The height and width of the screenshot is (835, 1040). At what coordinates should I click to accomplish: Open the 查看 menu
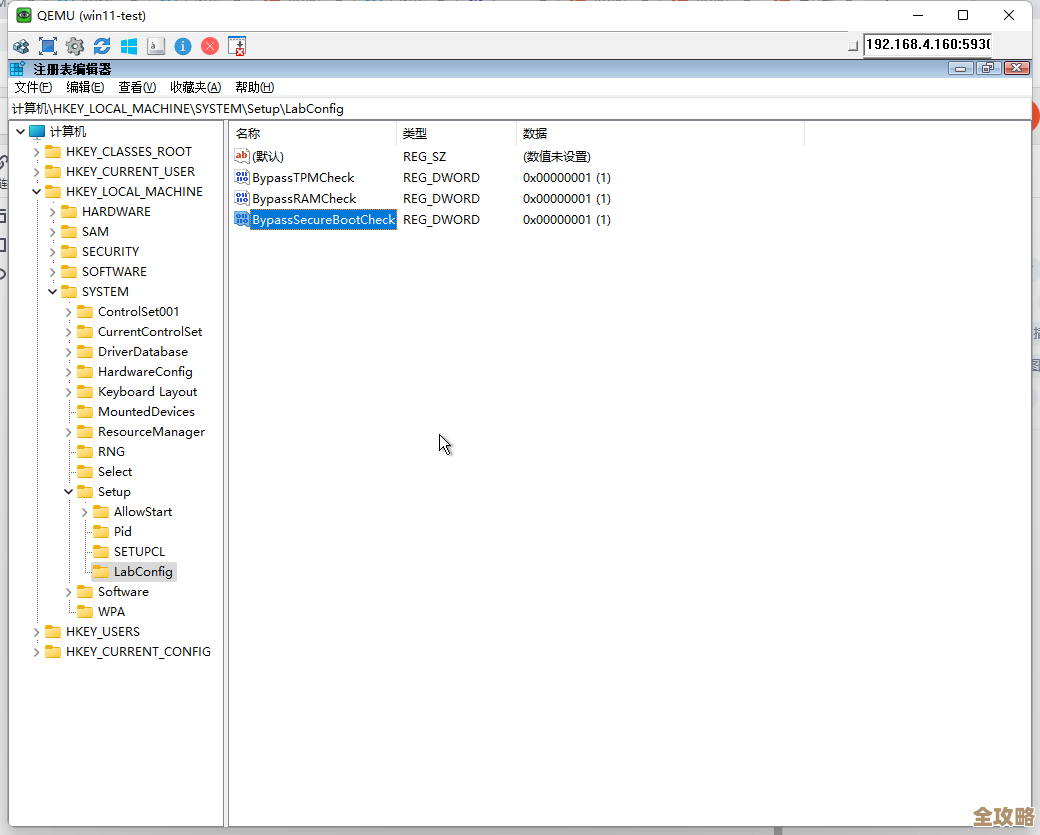pyautogui.click(x=136, y=87)
